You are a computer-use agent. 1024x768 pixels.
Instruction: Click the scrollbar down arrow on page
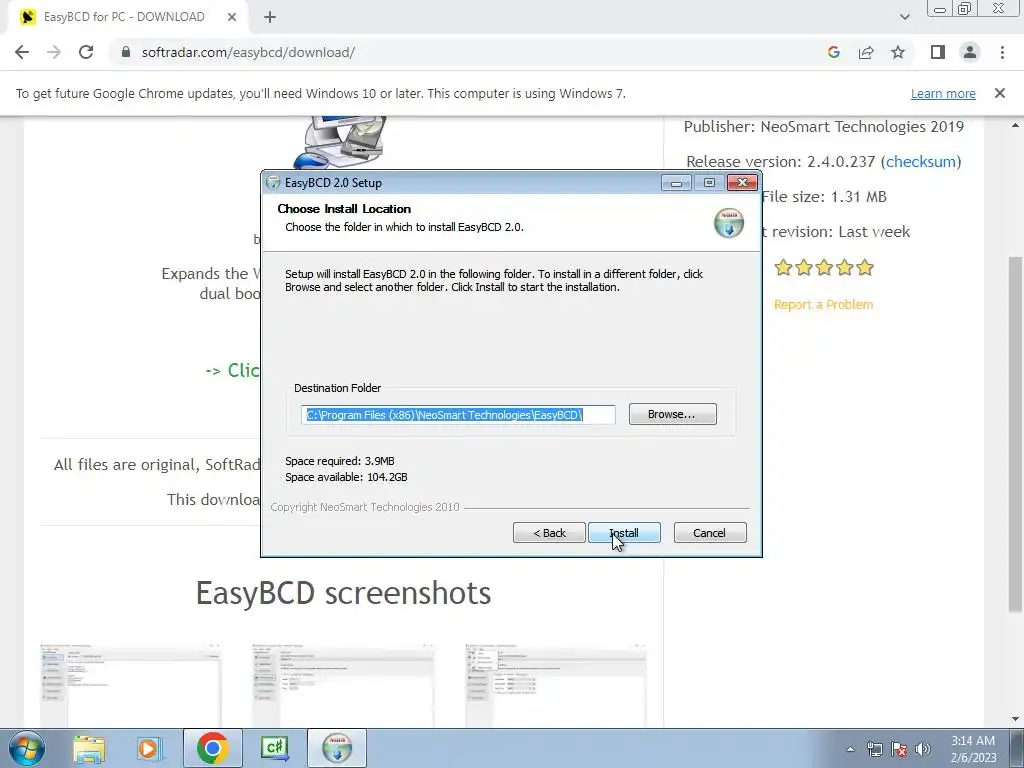click(x=1015, y=719)
